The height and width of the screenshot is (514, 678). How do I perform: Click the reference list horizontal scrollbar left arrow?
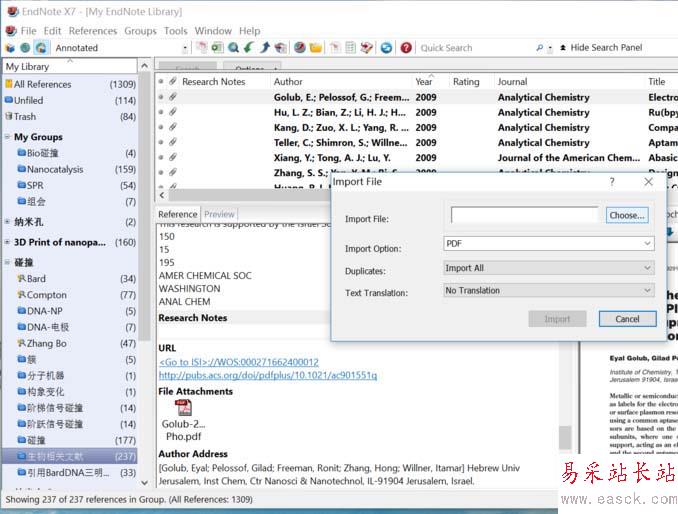tap(162, 195)
